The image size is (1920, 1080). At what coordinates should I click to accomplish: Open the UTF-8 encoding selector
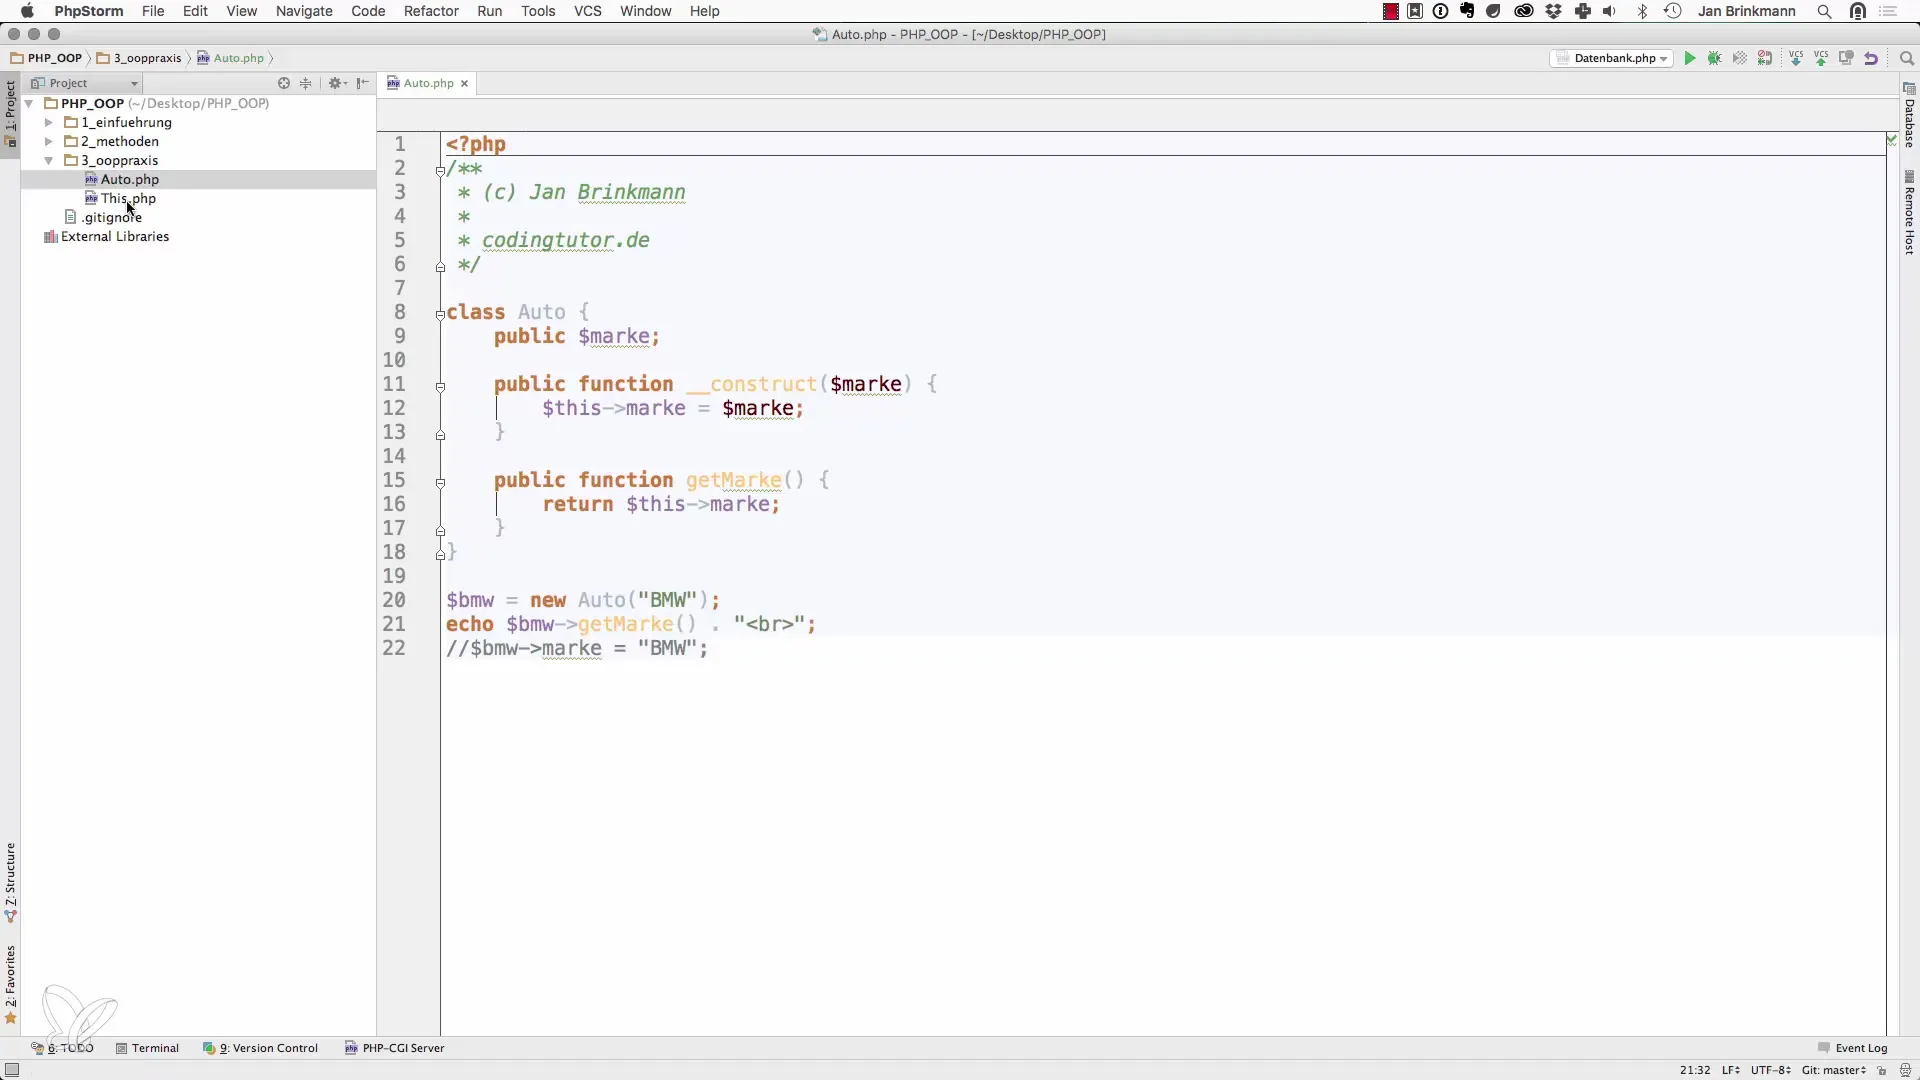(1770, 1071)
